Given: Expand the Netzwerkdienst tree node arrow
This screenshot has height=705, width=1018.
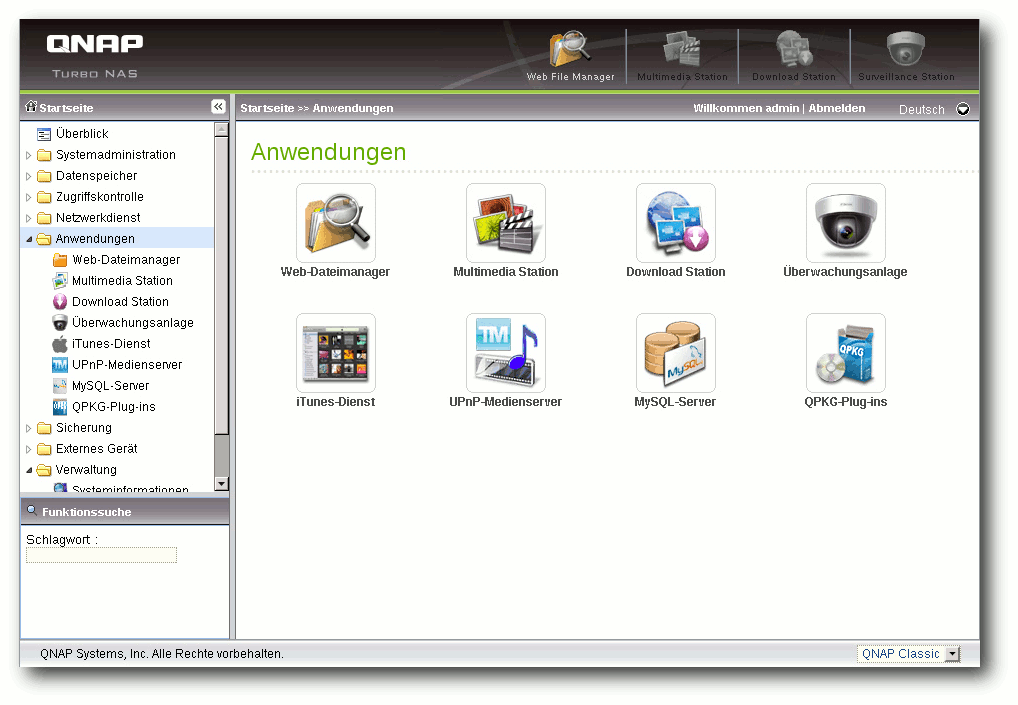Looking at the screenshot, I should click(29, 218).
